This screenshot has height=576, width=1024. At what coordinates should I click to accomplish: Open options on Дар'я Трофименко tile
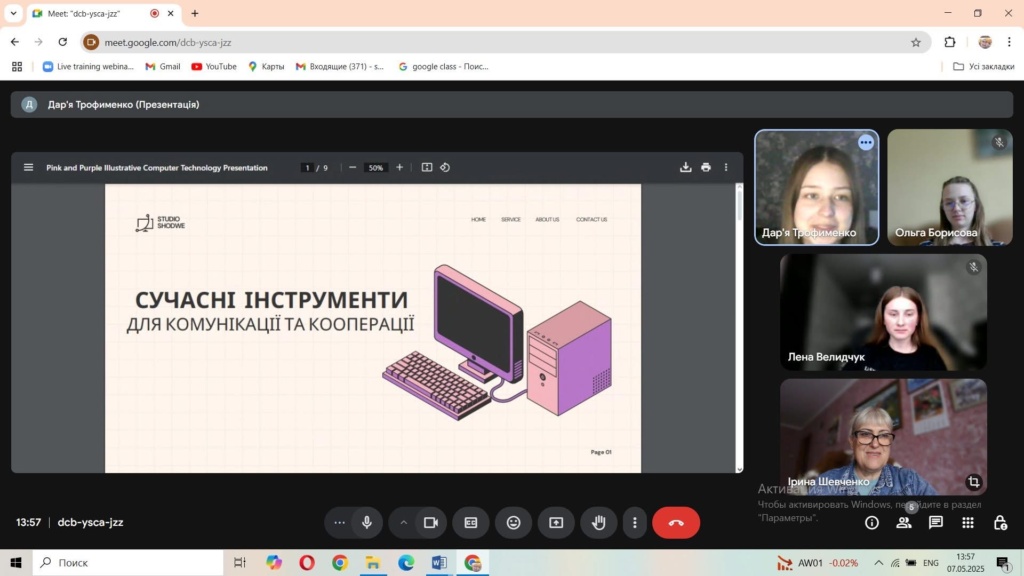[x=866, y=142]
